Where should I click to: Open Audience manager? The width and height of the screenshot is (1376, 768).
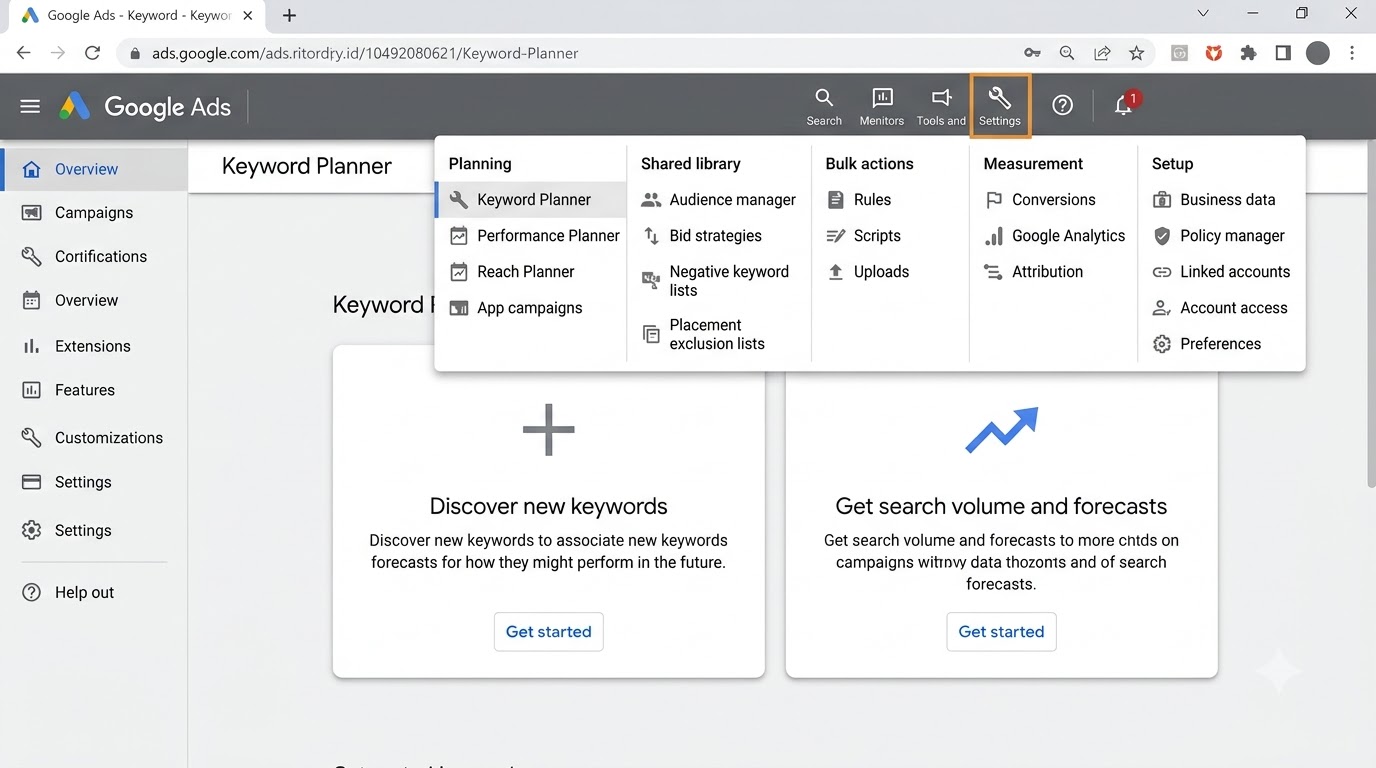719,200
